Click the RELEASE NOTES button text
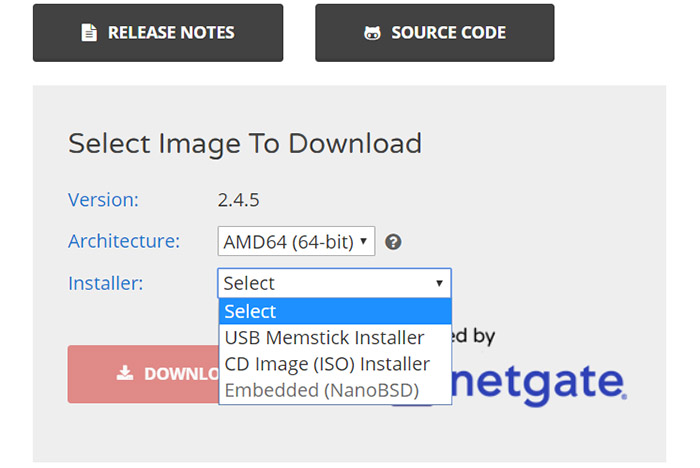 point(171,33)
